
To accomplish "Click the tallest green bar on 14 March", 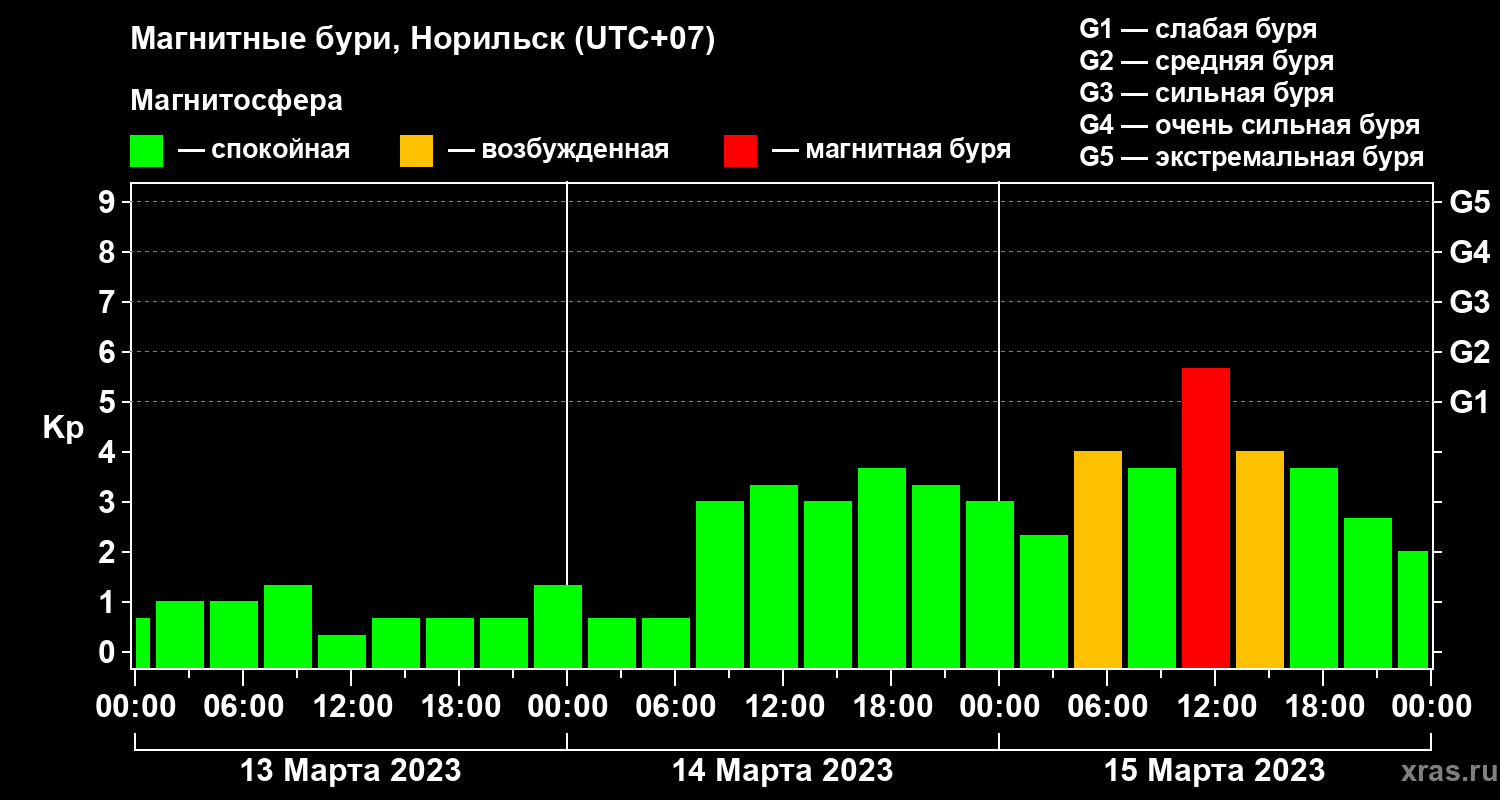I will tap(882, 568).
